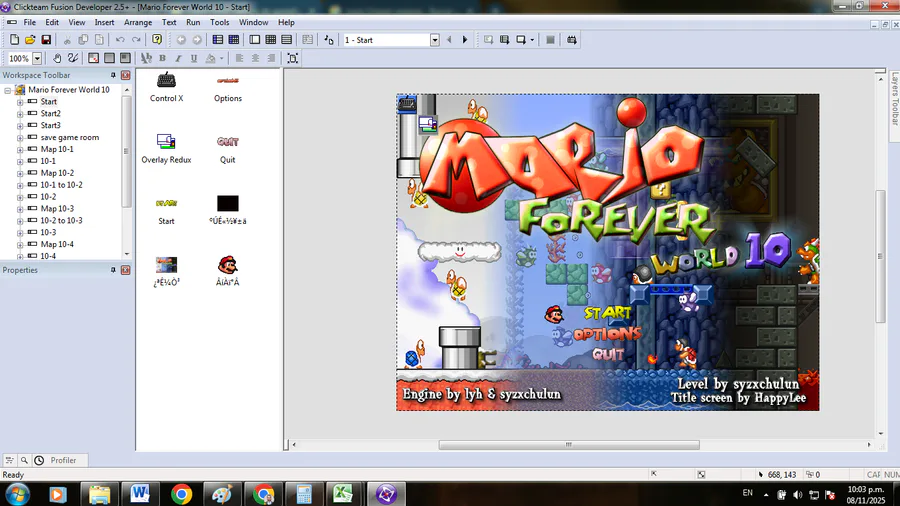Close the Workspace Toolbar panel
Image resolution: width=900 pixels, height=506 pixels.
coord(126,75)
